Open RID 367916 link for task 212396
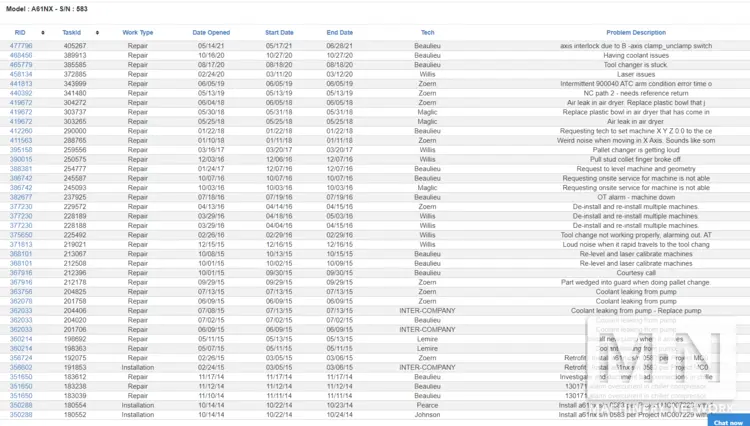This screenshot has height=426, width=750. pyautogui.click(x=21, y=273)
